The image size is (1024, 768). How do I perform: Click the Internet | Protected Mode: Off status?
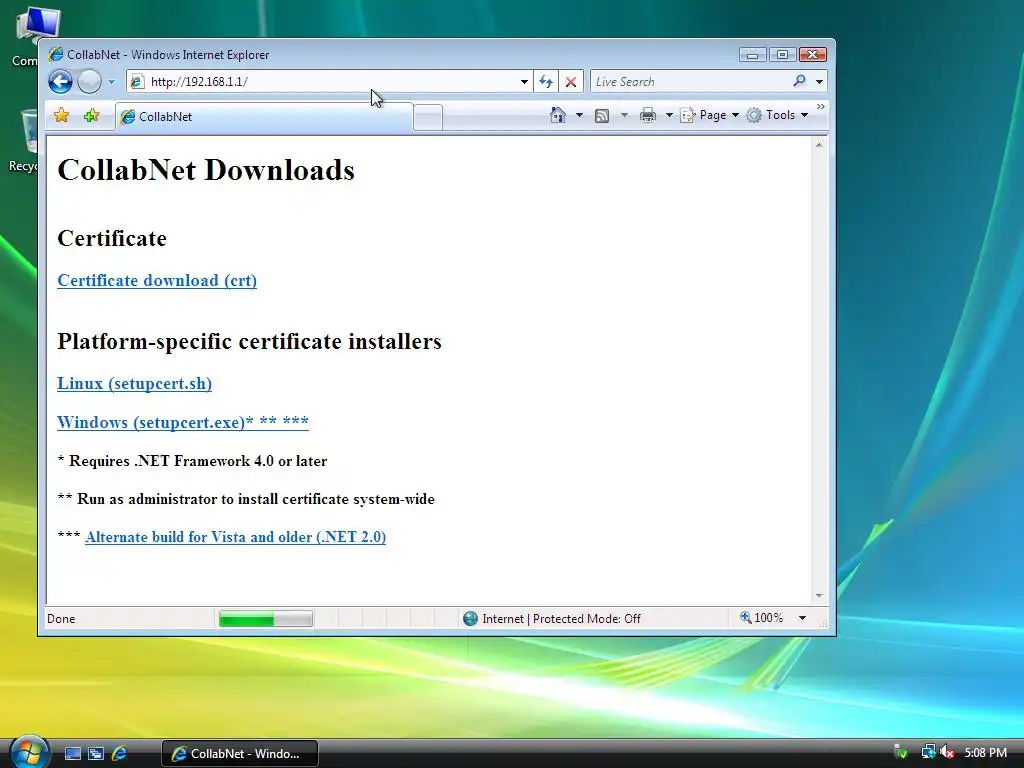coord(552,618)
